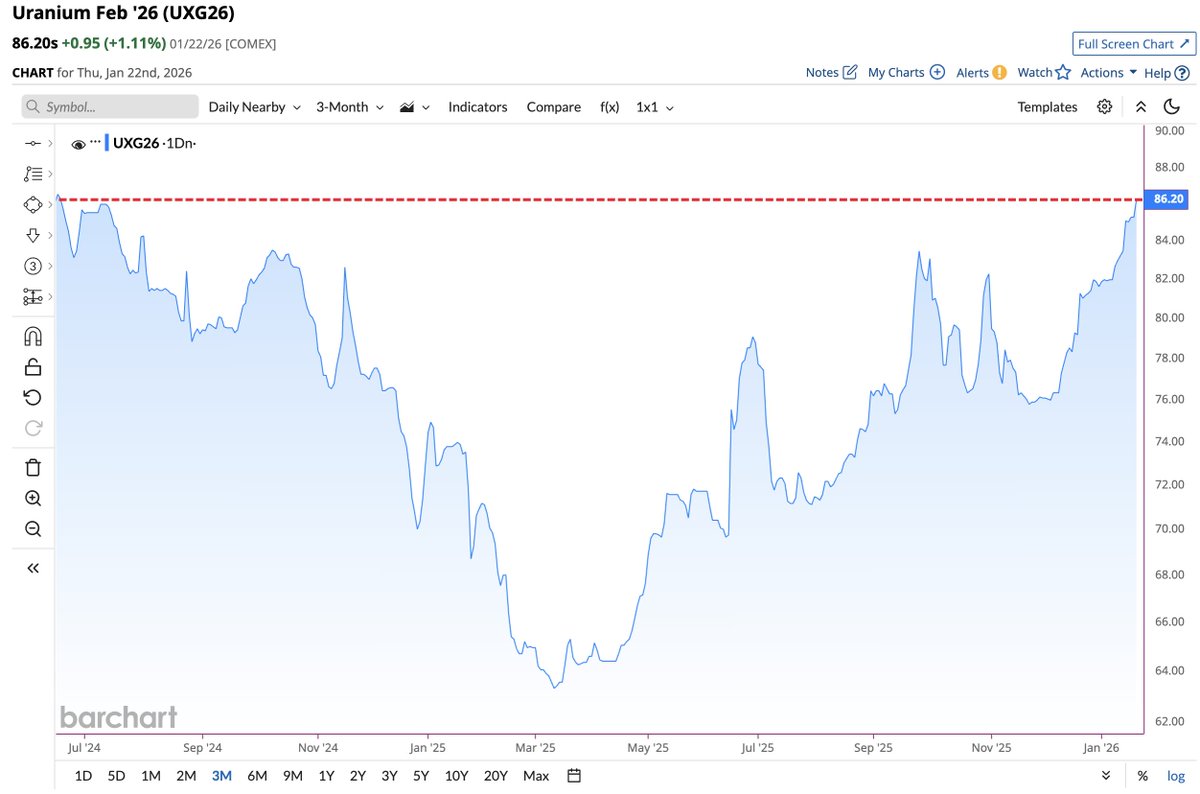Image resolution: width=1200 pixels, height=794 pixels.
Task: Select the Max time range
Action: tap(536, 775)
